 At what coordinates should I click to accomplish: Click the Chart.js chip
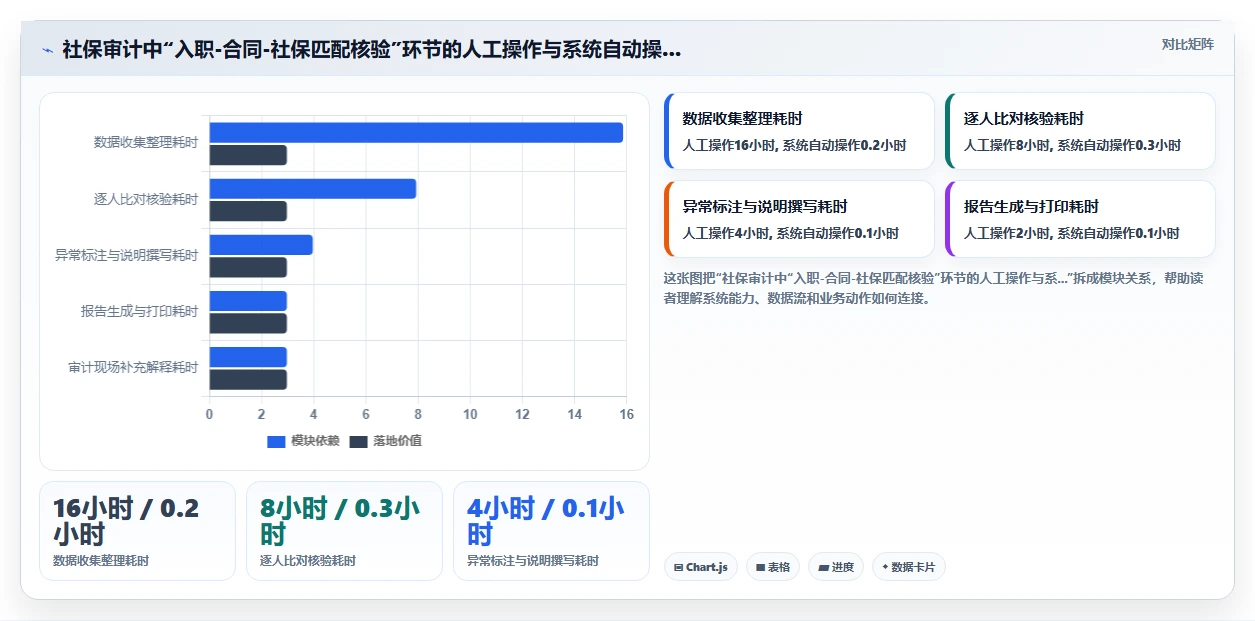pos(701,567)
